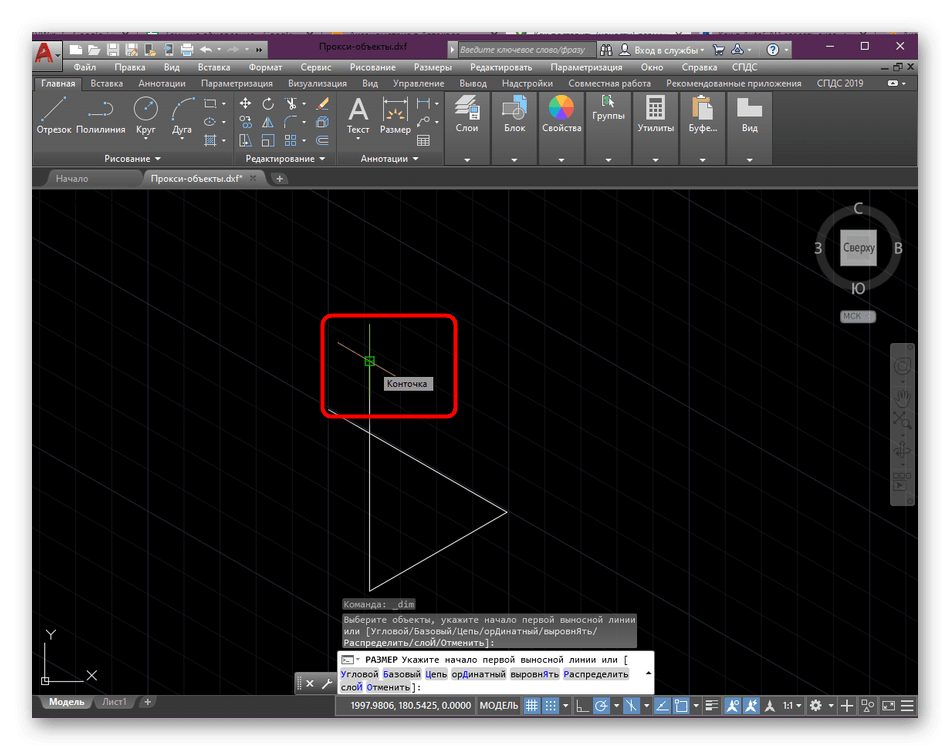Expand the quick access toolbar overflow arrows
Viewport: 950px width, 750px height.
pos(259,50)
